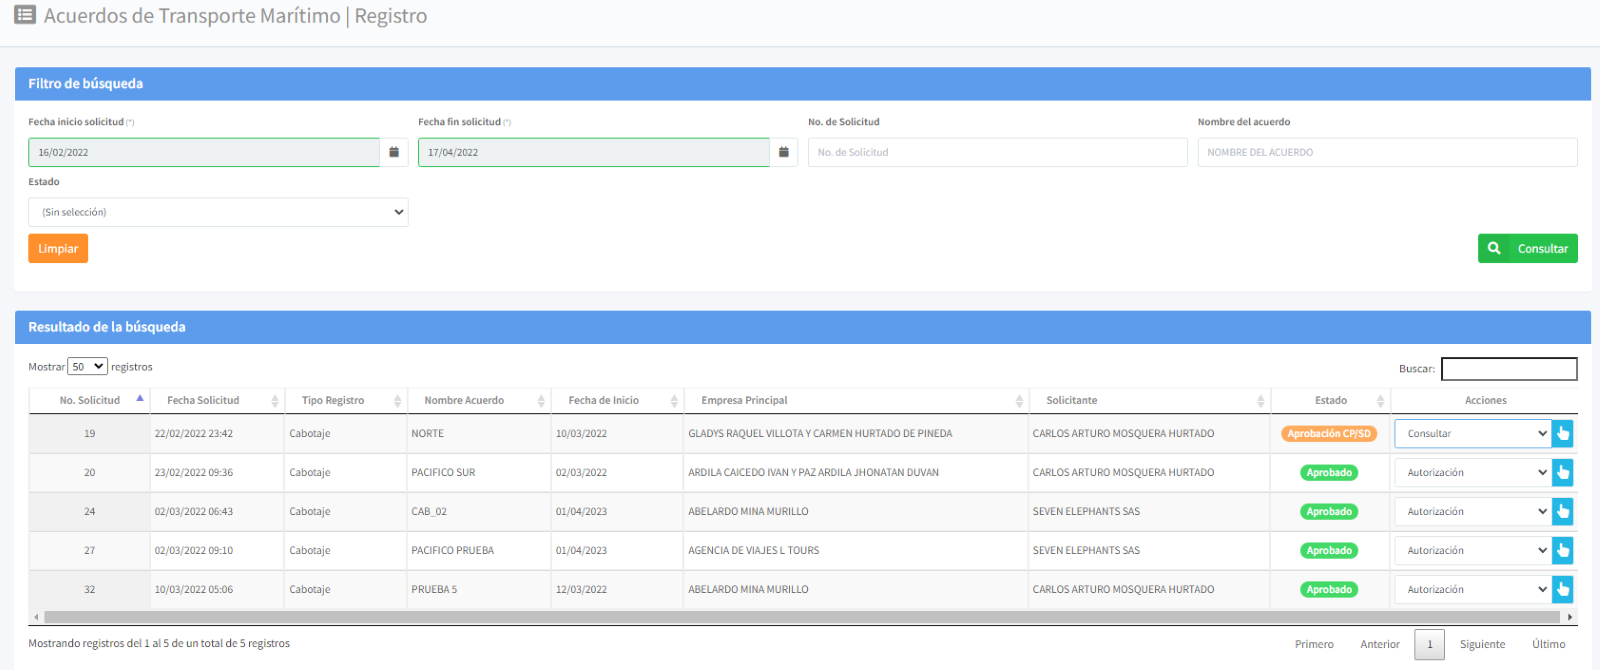Go to Siguiente page
The height and width of the screenshot is (670, 1600).
coord(1482,644)
